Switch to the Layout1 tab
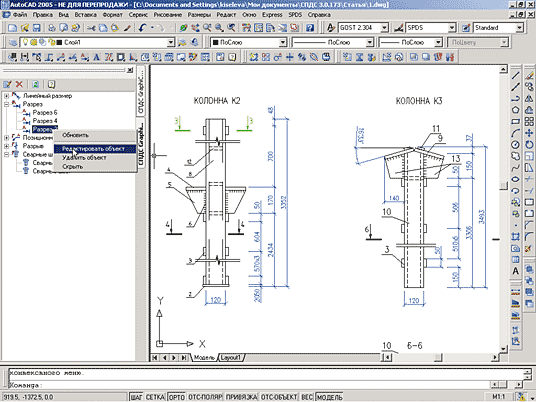The image size is (536, 402). pos(231,357)
